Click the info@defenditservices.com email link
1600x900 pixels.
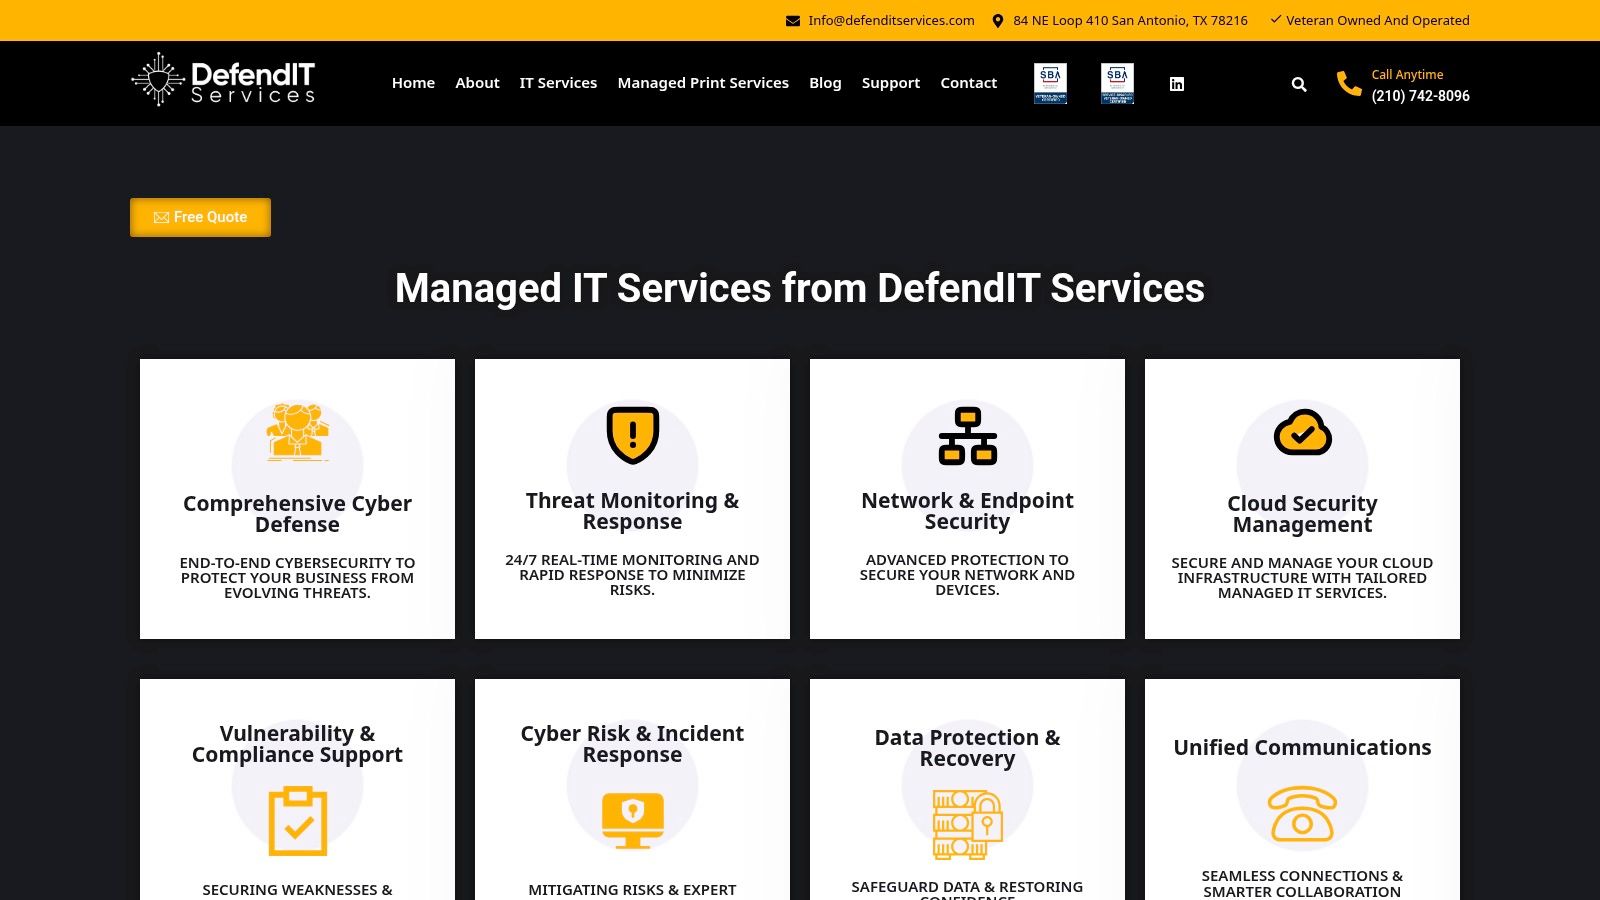pyautogui.click(x=891, y=20)
